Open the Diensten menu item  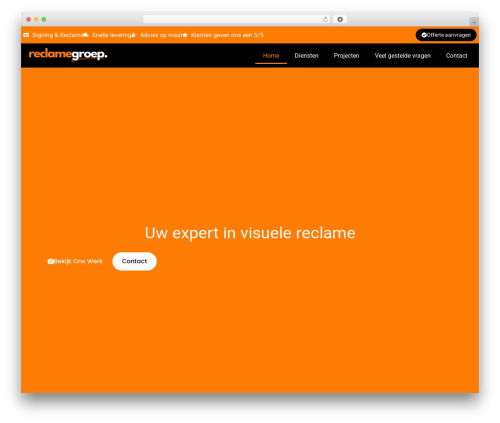(x=306, y=56)
